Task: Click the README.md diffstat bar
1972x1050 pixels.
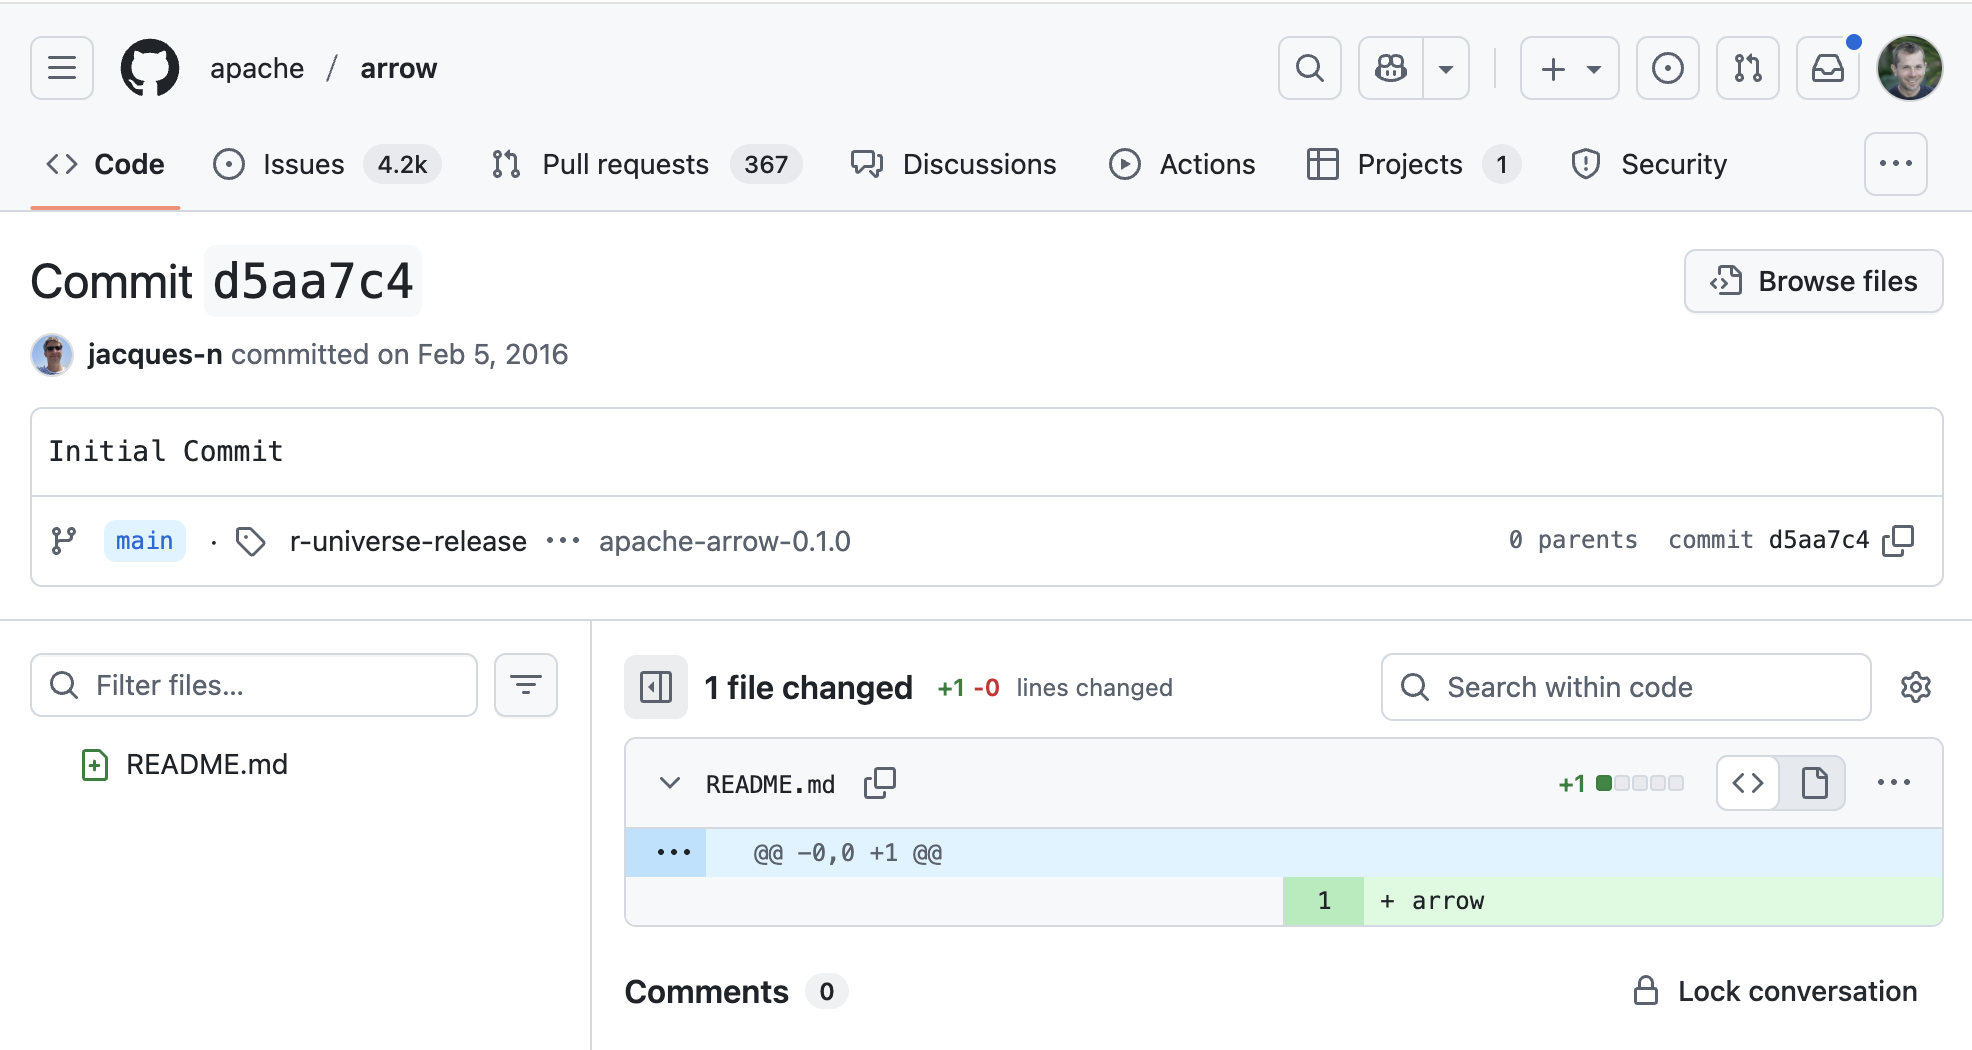Action: click(x=1639, y=783)
